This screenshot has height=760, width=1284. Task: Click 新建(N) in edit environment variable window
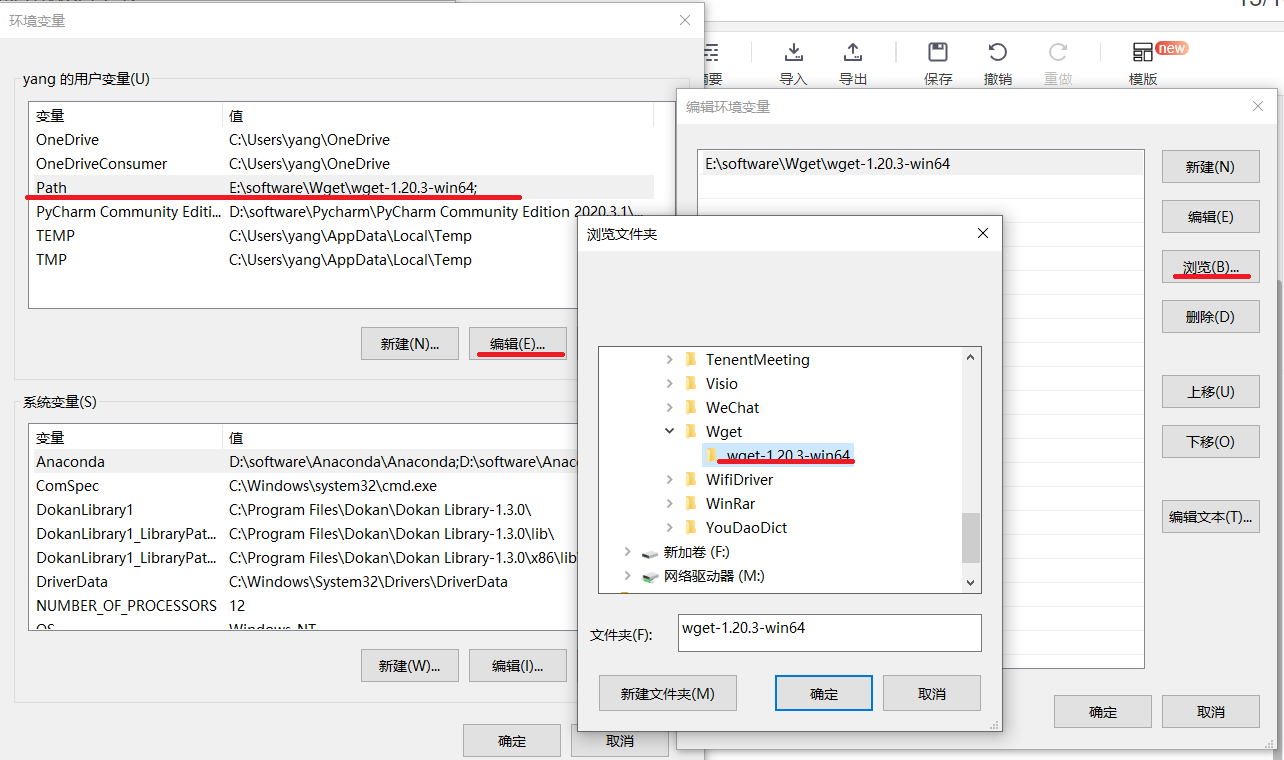(1210, 167)
